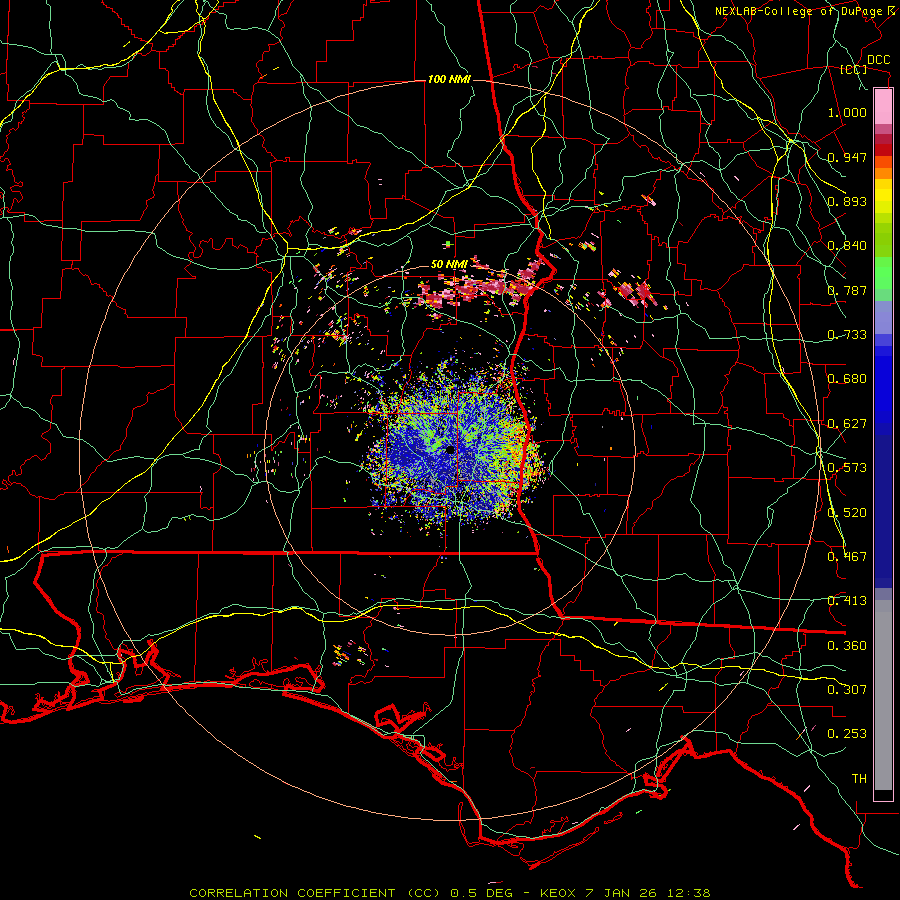The width and height of the screenshot is (900, 900).
Task: Click the 0.520 legend value
Action: (x=847, y=513)
